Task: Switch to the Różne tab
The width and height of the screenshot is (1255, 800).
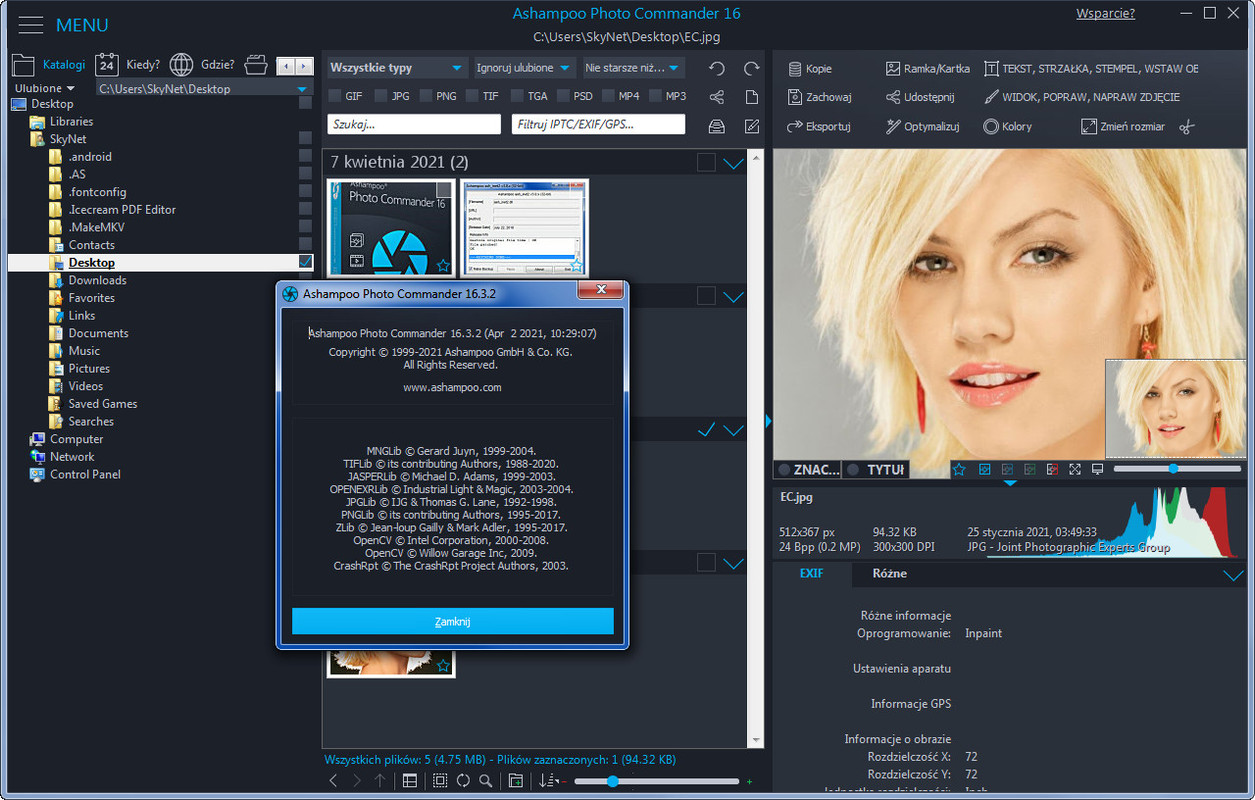Action: tap(890, 574)
